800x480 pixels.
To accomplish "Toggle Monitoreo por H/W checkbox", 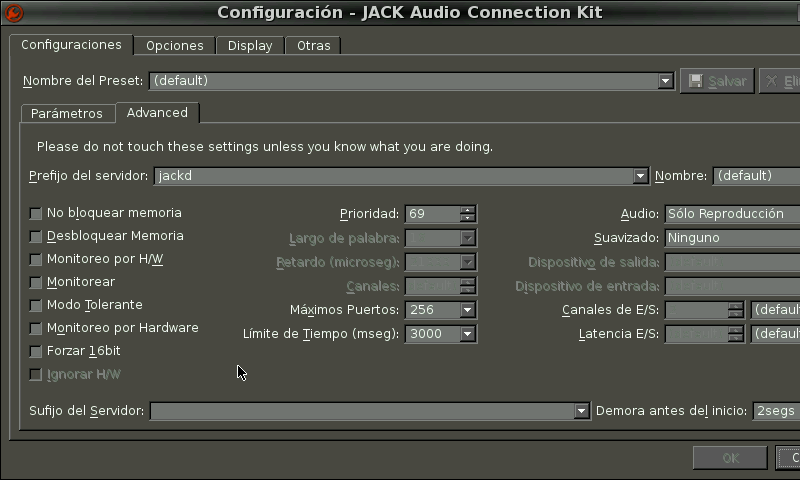I will pos(36,259).
